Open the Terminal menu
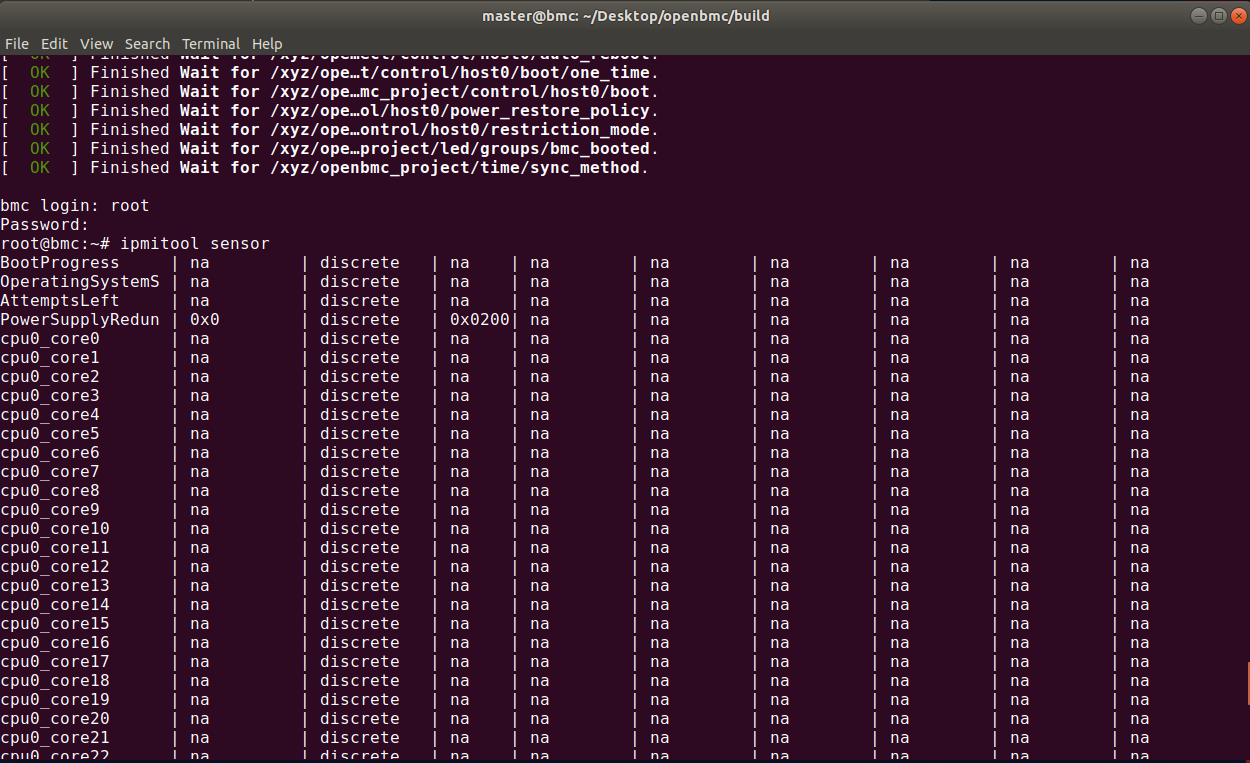The height and width of the screenshot is (763, 1250). (211, 43)
